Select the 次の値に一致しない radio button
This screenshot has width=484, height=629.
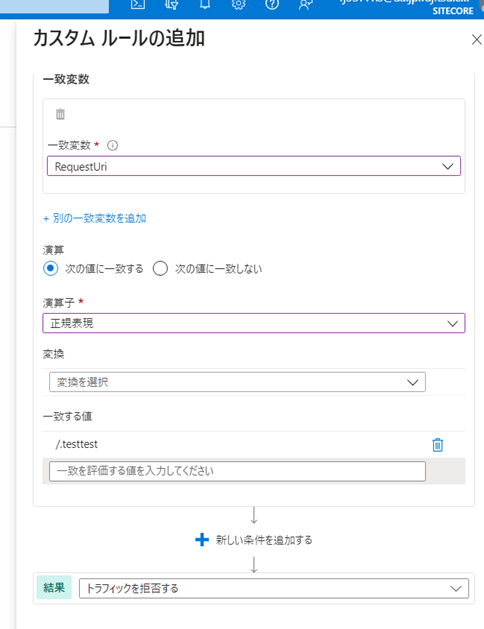[160, 268]
